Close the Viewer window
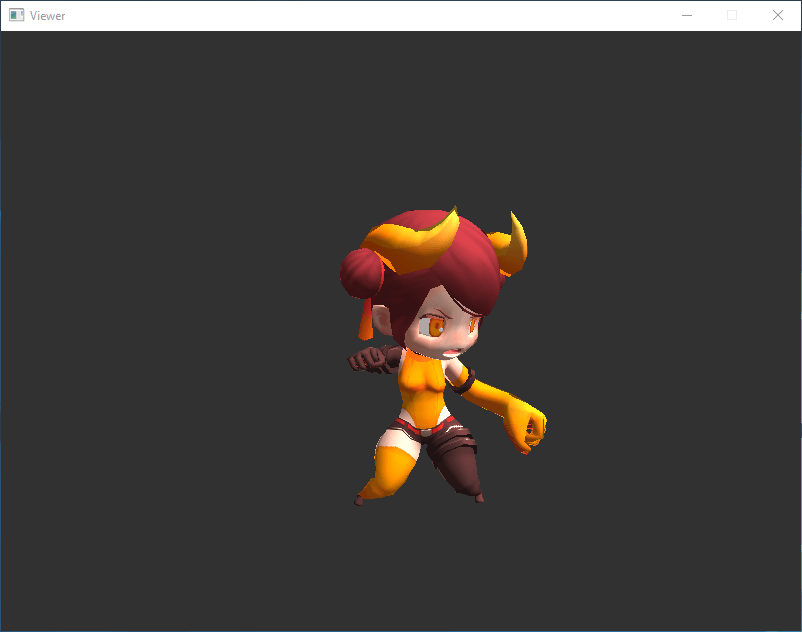 777,15
